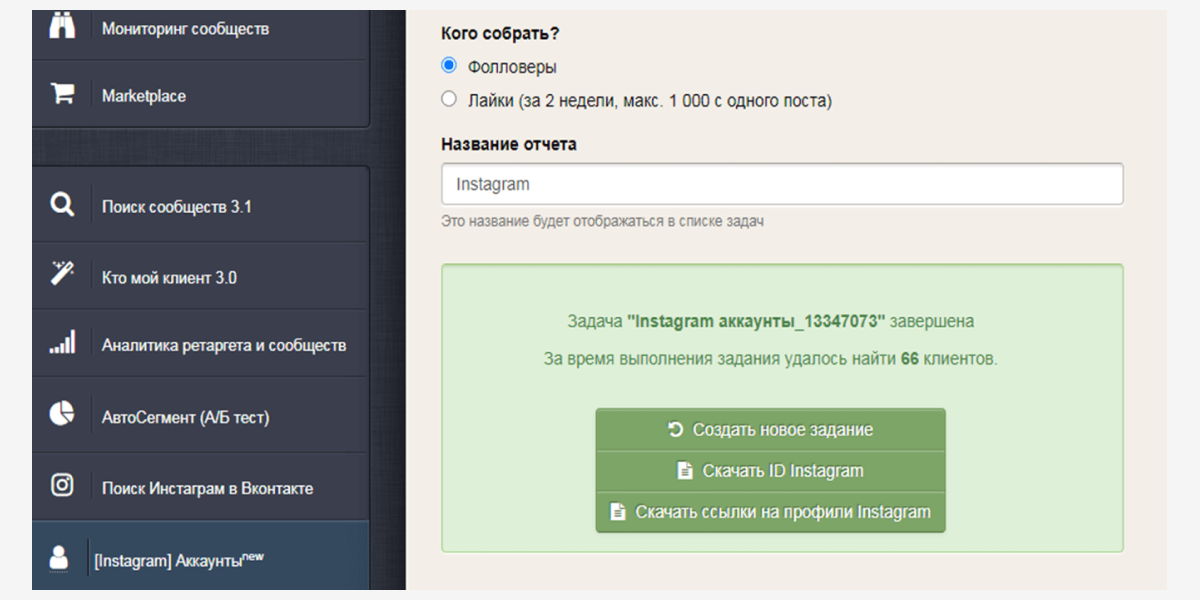Open Мониторинг сообществ menu item

201,29
